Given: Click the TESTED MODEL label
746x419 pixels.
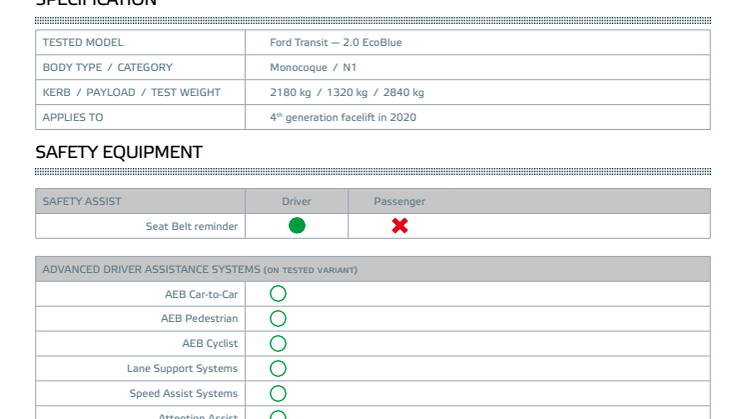Looking at the screenshot, I should tap(83, 42).
